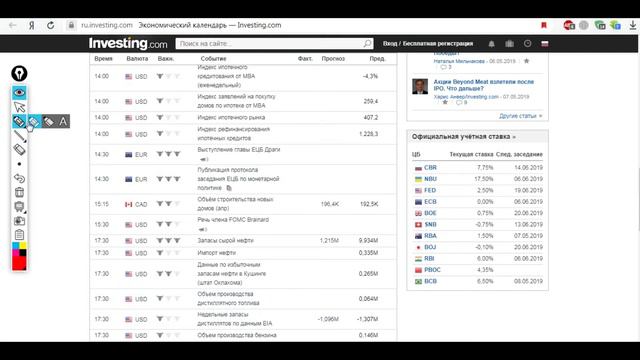Go back with the browser back arrow
This screenshot has height=360, width=640.
click(13, 25)
